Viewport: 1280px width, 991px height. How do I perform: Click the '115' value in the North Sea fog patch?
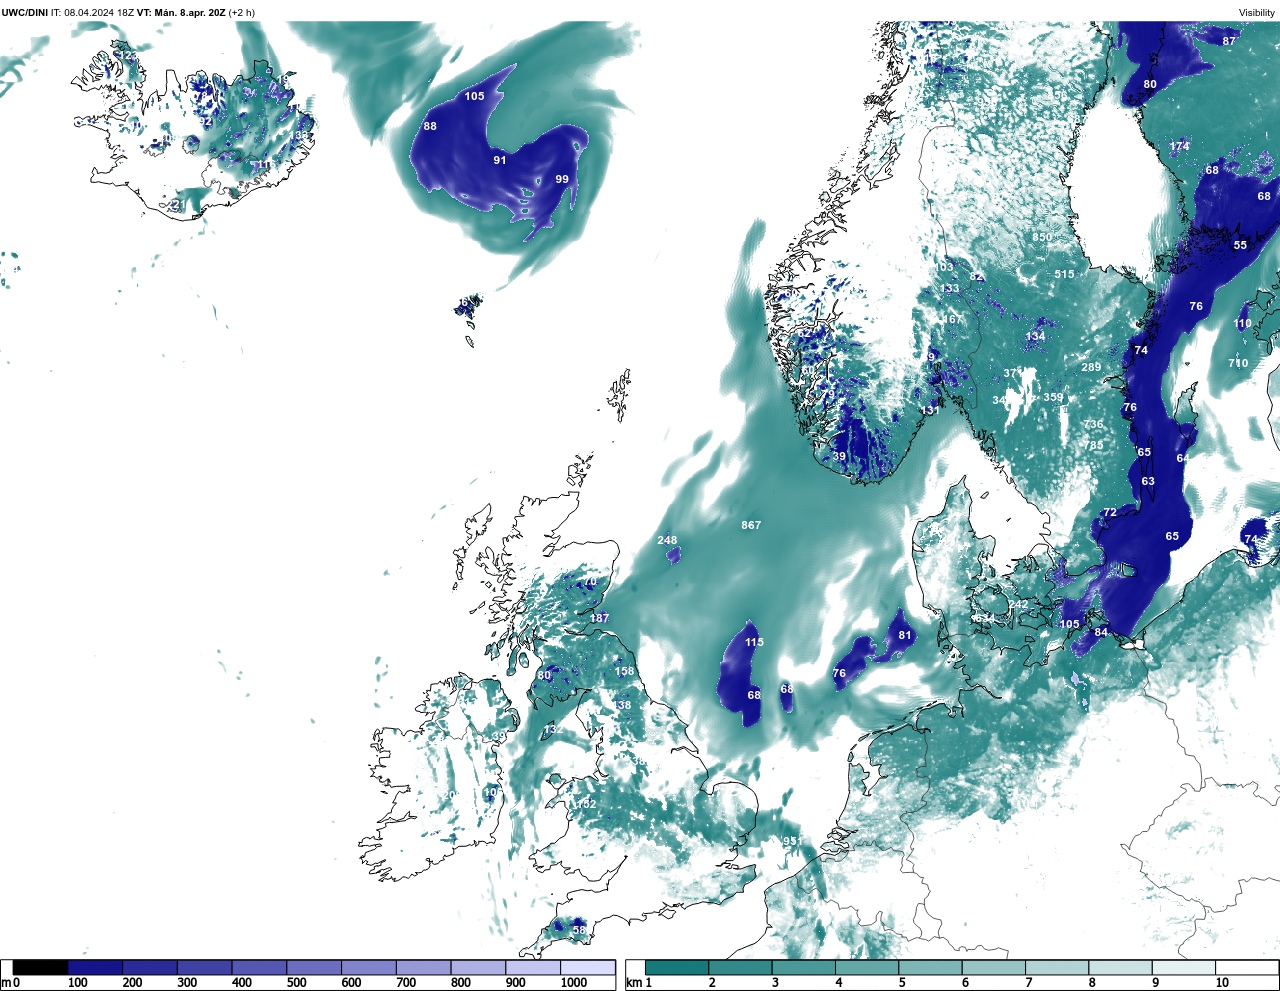[x=754, y=642]
